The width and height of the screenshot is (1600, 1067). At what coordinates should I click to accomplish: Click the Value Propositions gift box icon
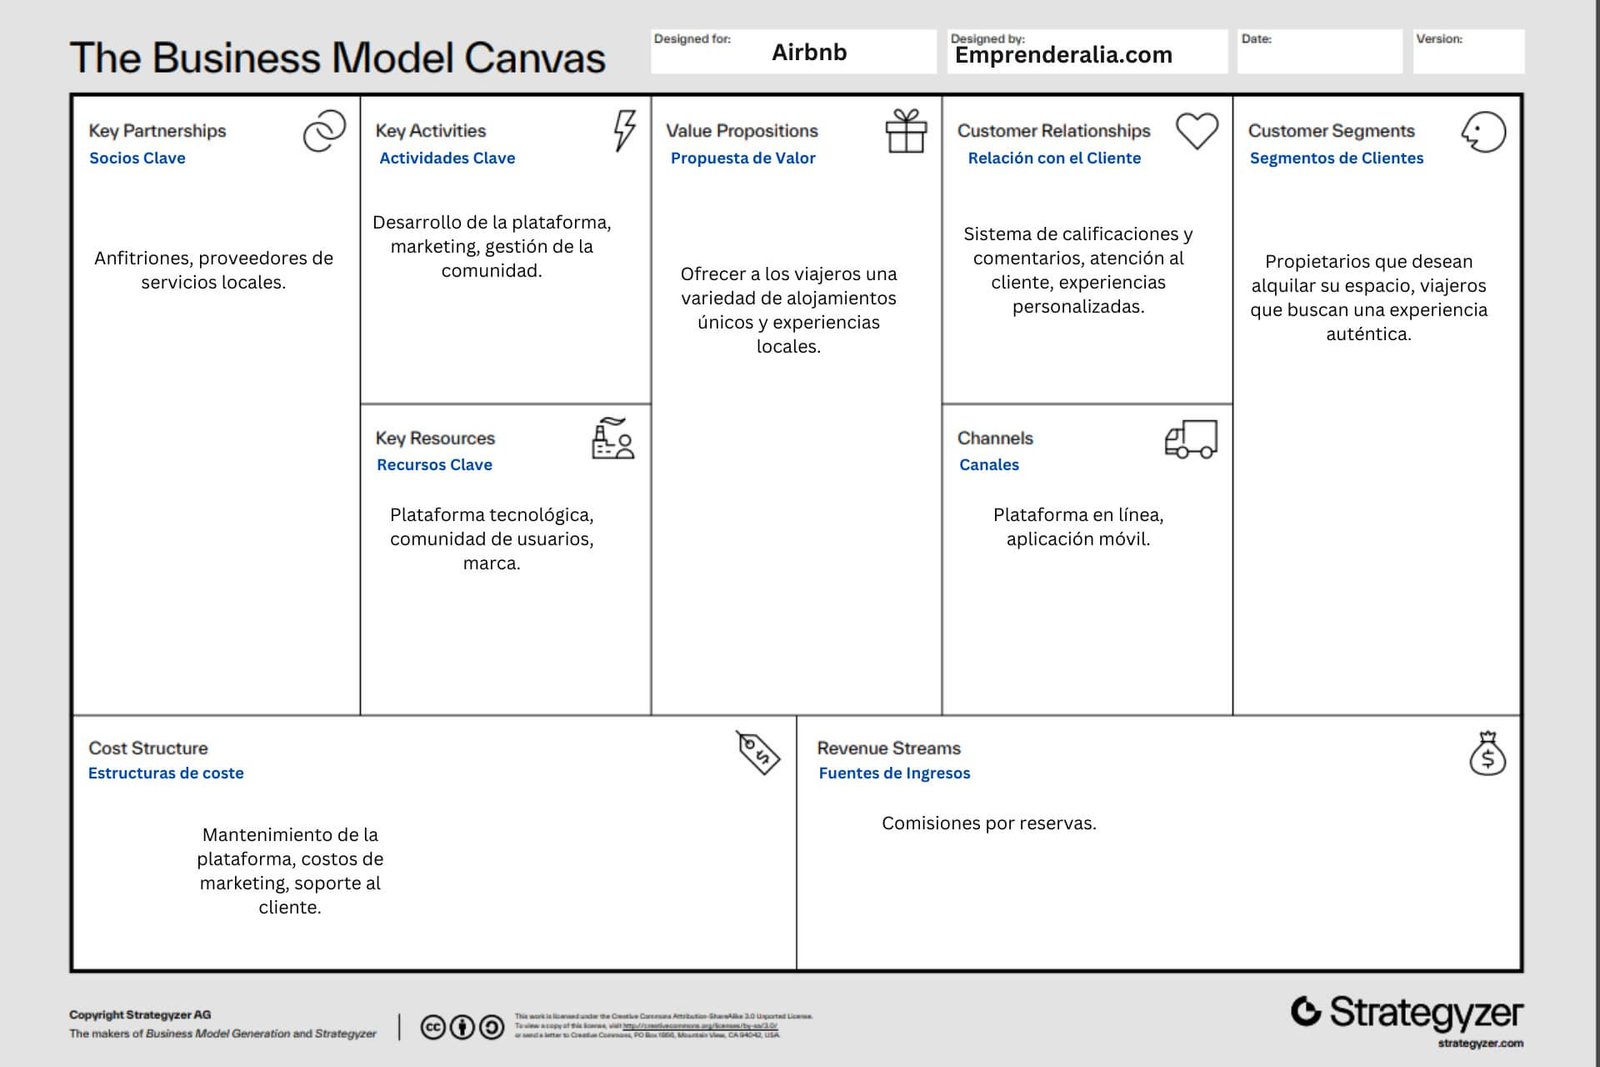(x=906, y=131)
